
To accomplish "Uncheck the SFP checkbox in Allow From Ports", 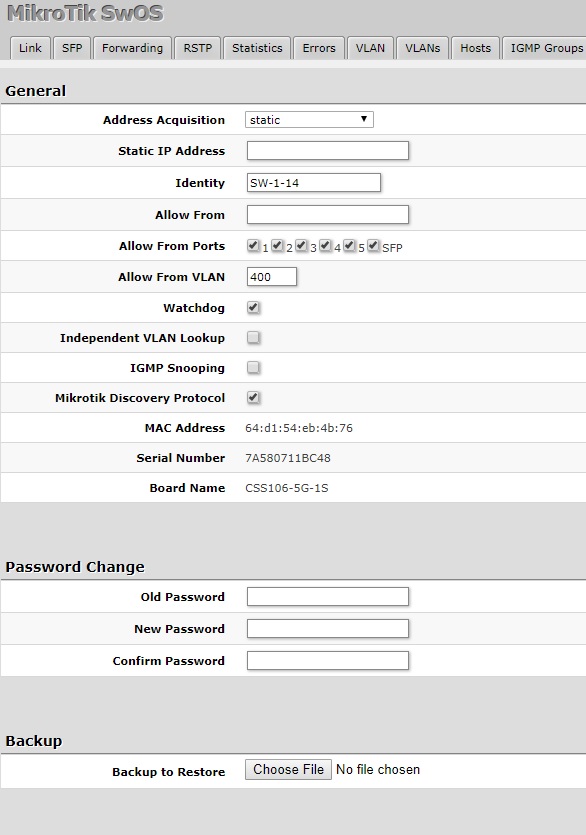I will (373, 244).
